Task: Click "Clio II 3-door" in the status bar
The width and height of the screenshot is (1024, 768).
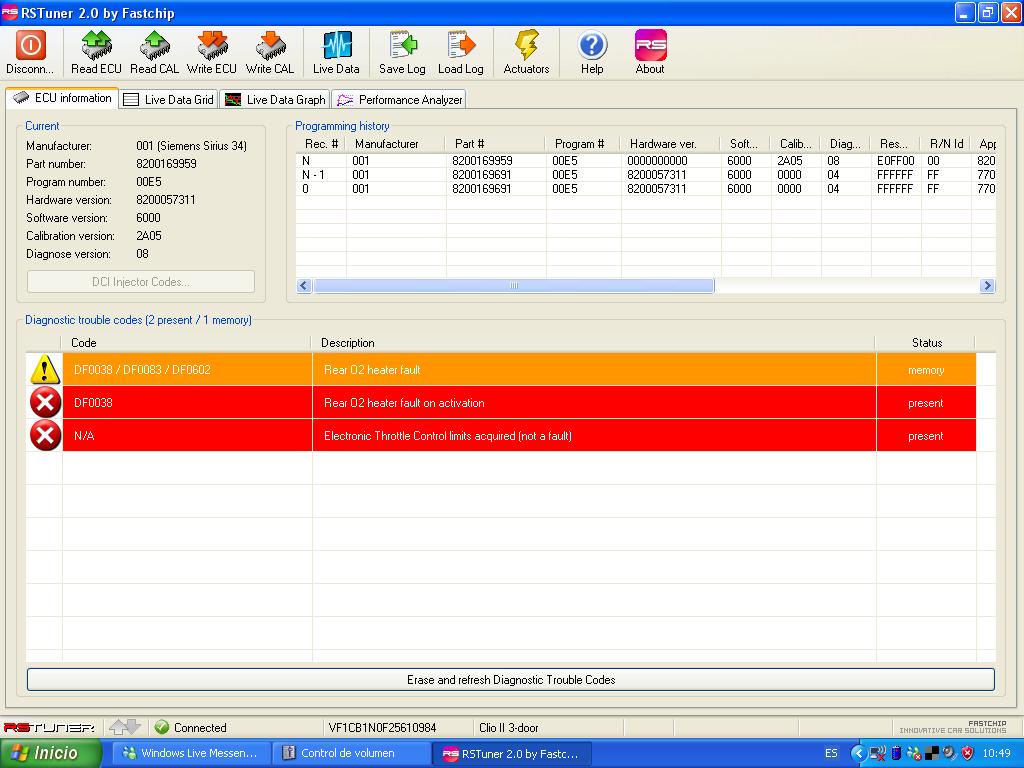Action: [x=509, y=728]
